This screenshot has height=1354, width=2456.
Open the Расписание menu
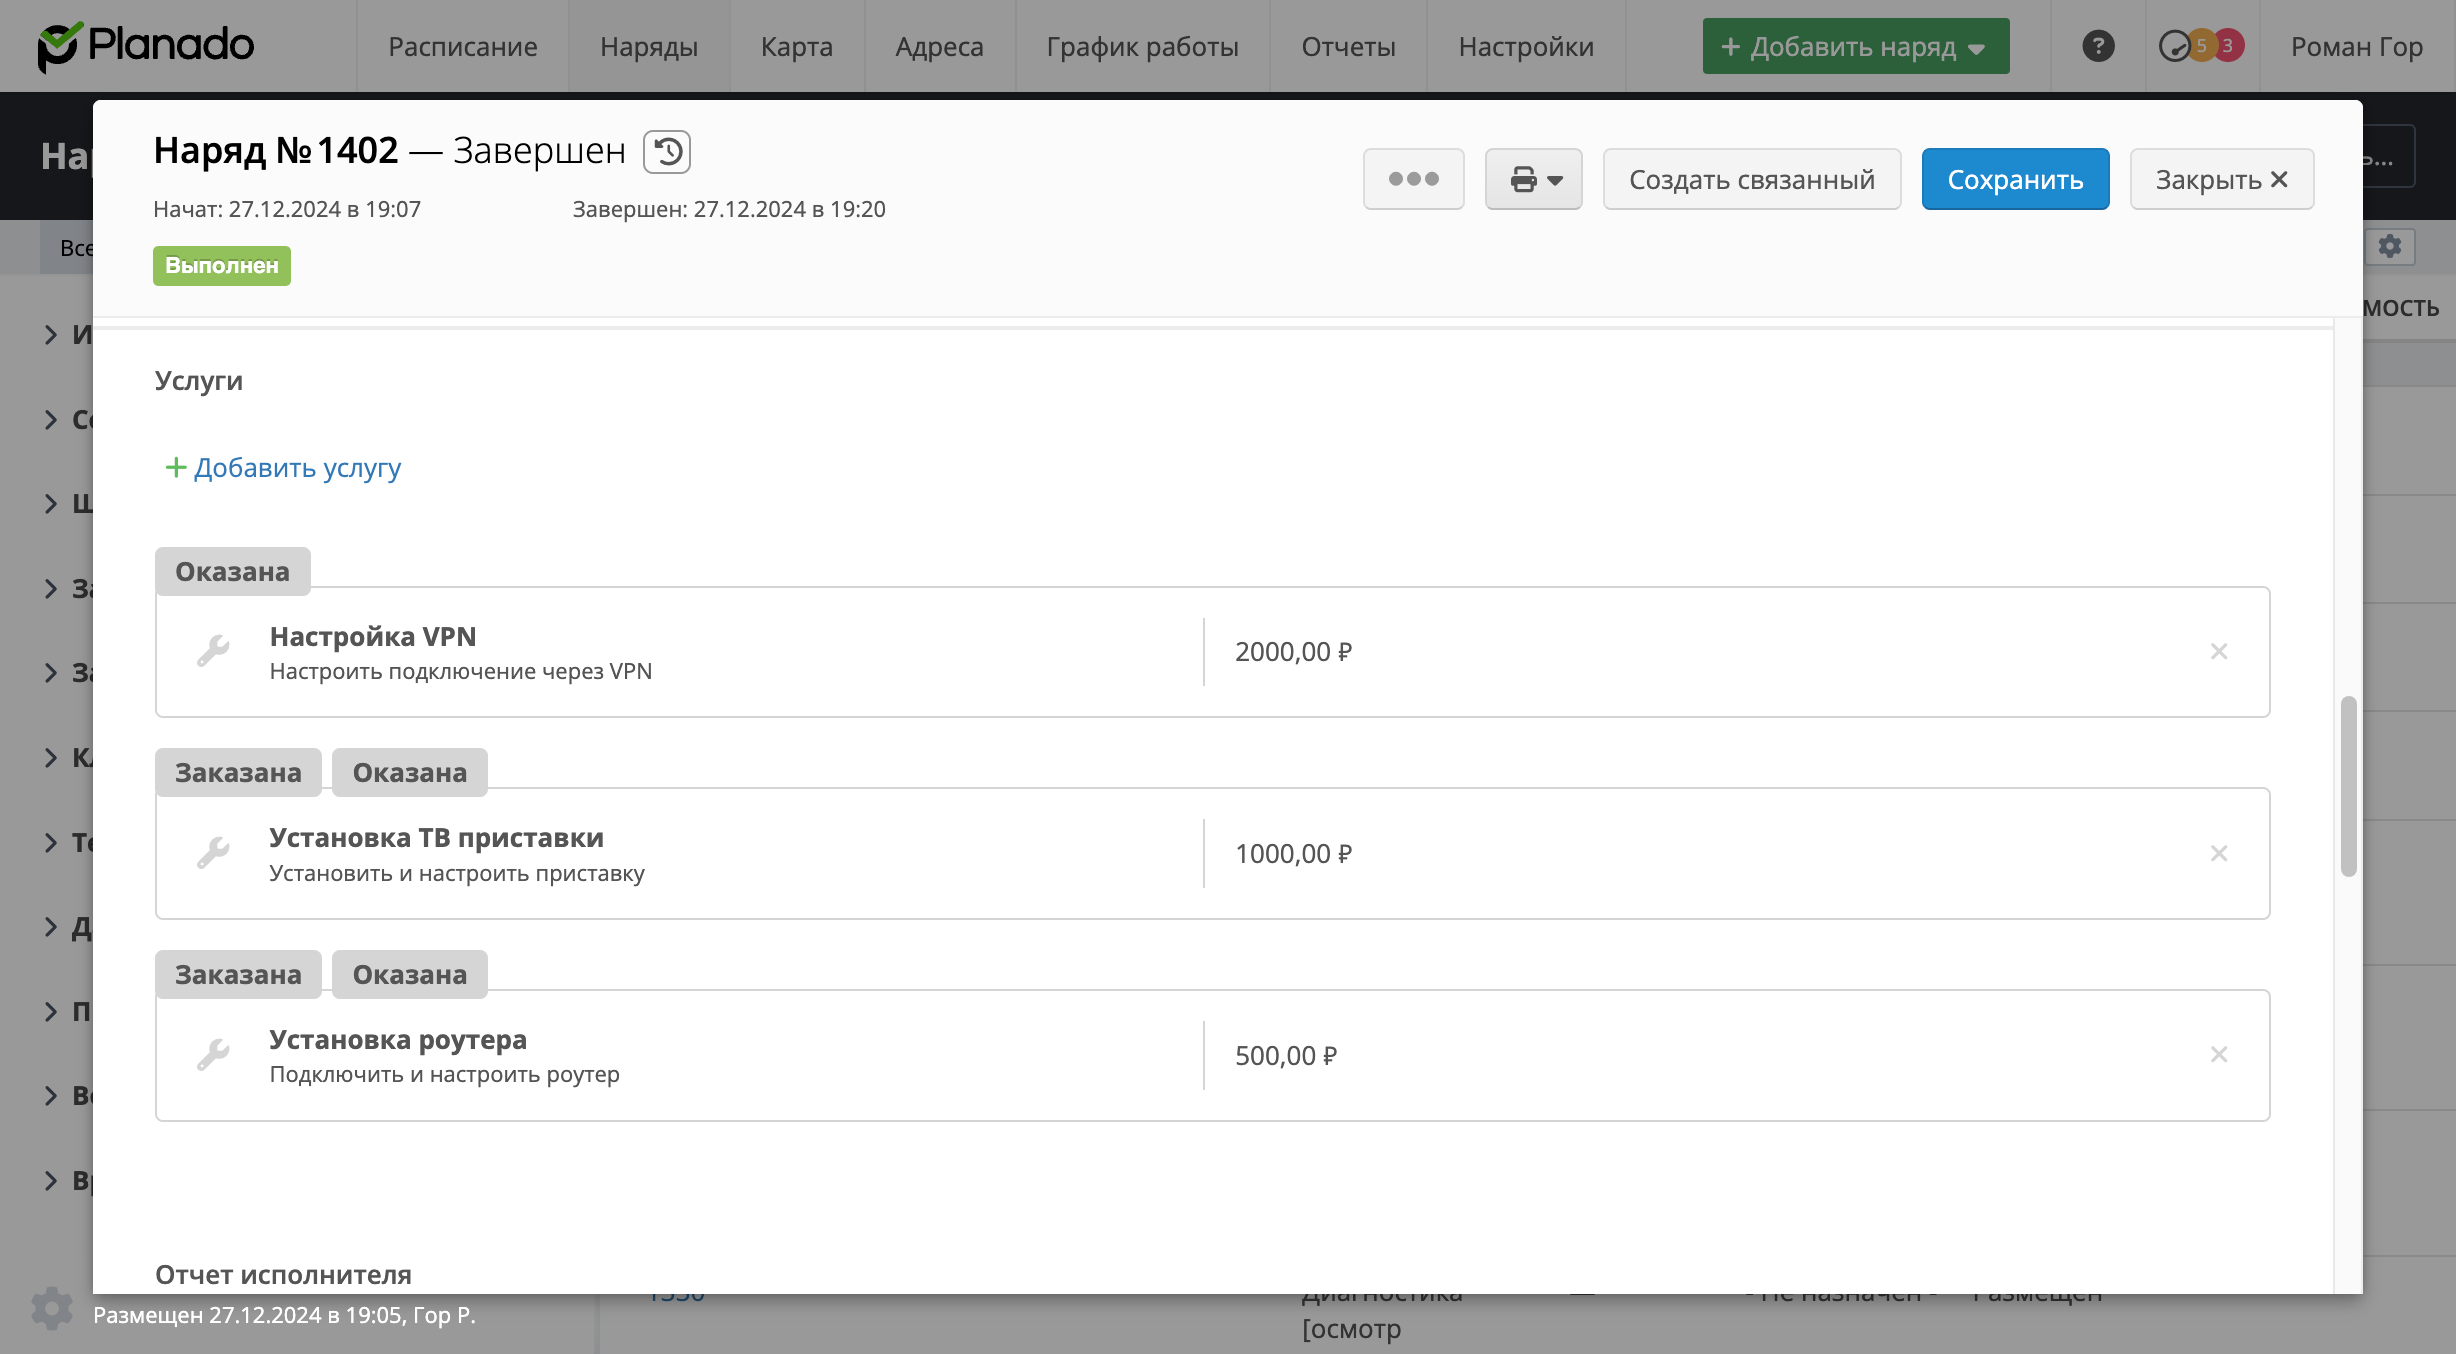click(x=462, y=46)
